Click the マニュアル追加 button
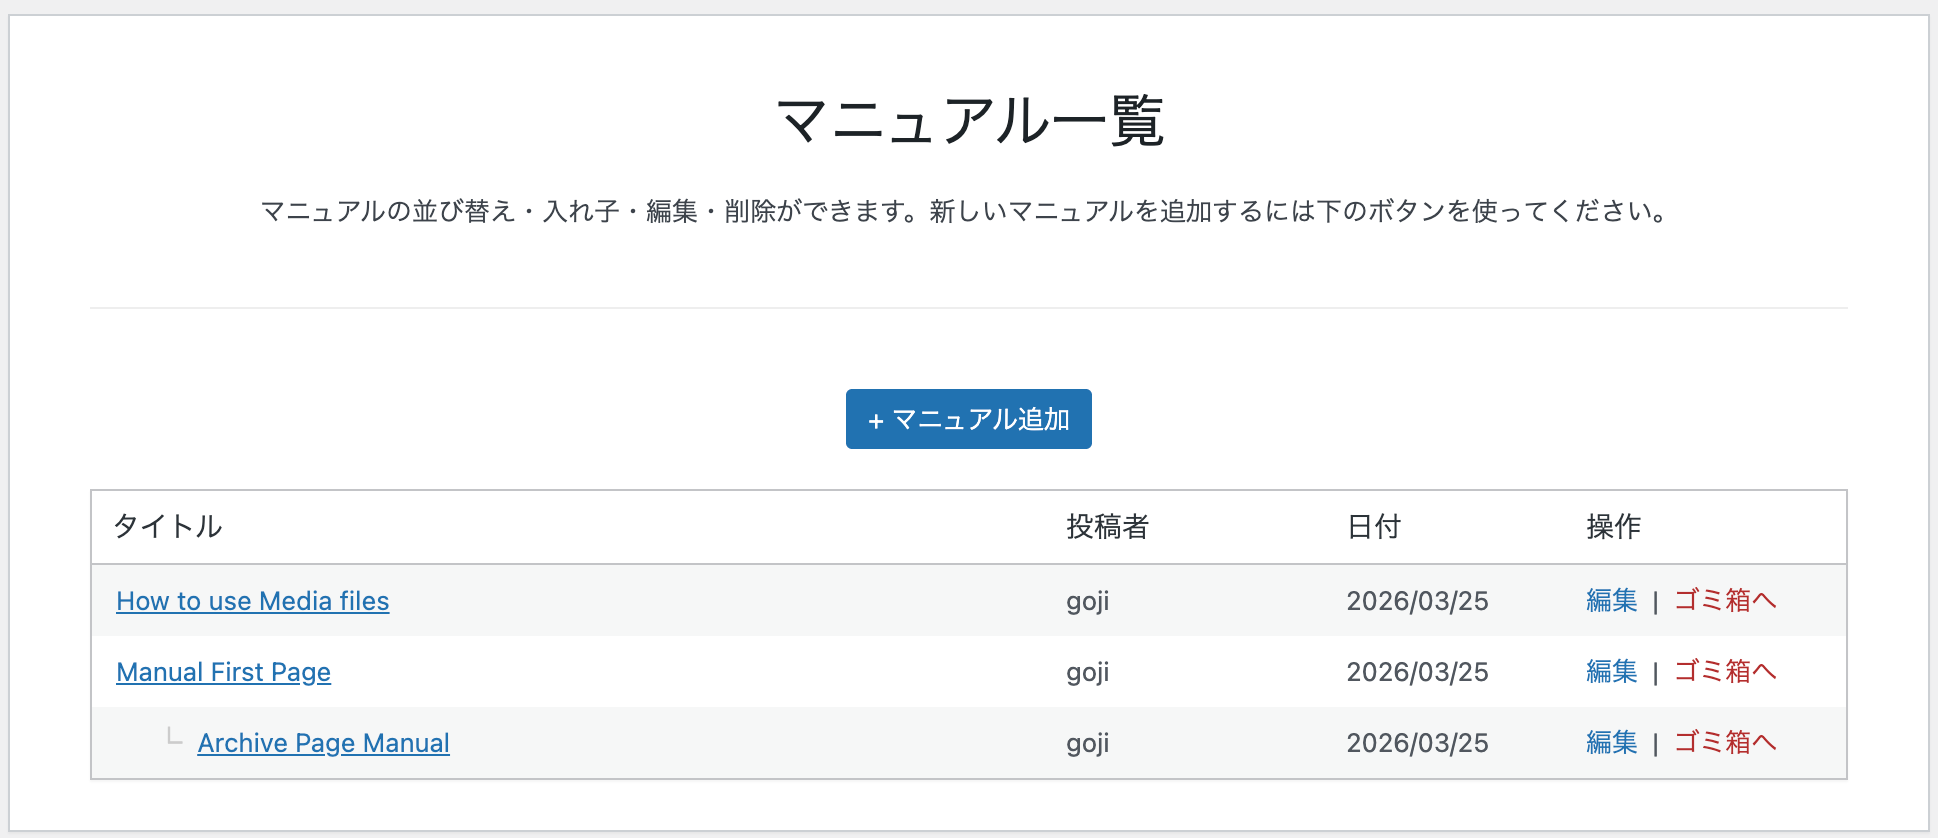1938x838 pixels. coord(968,419)
